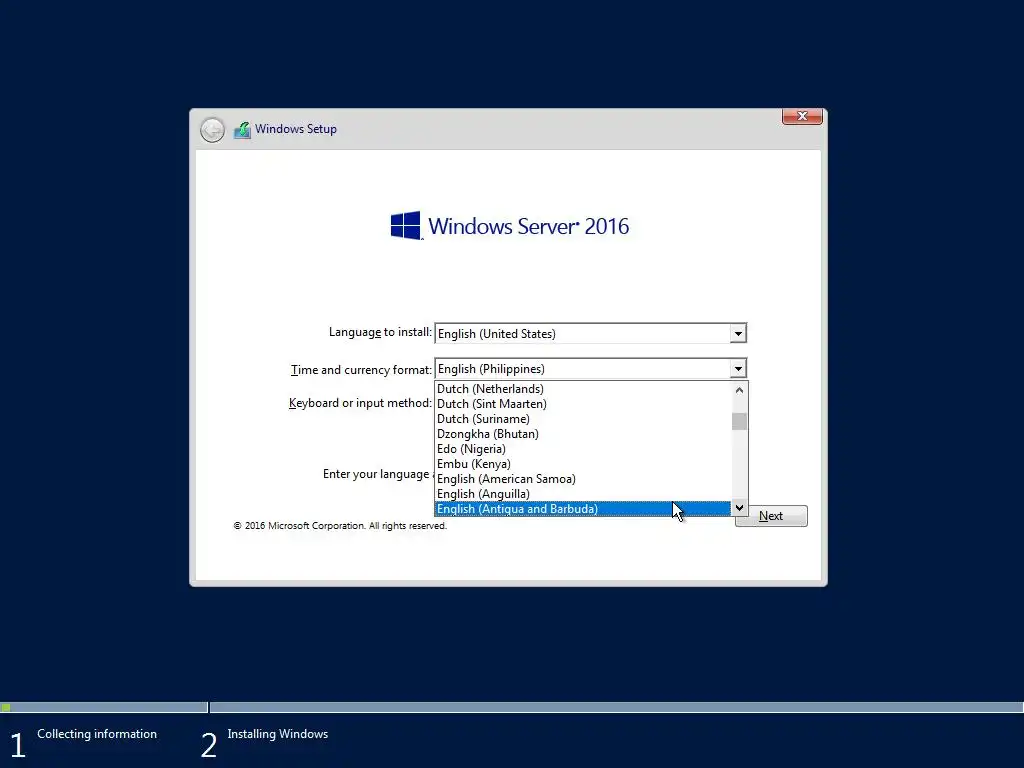Click the list scroll down arrow

[x=739, y=507]
